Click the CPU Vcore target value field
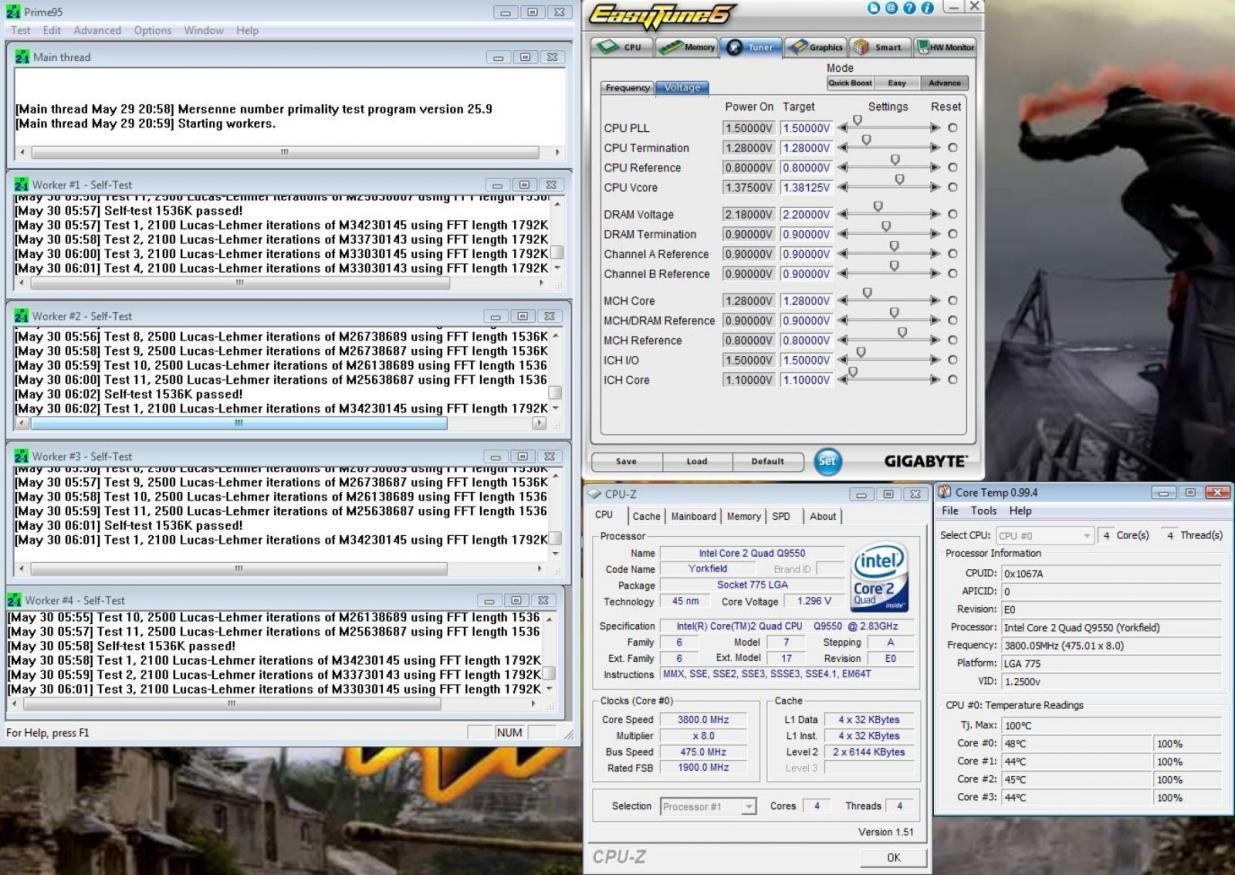Screen dimensions: 1235x875 point(806,187)
